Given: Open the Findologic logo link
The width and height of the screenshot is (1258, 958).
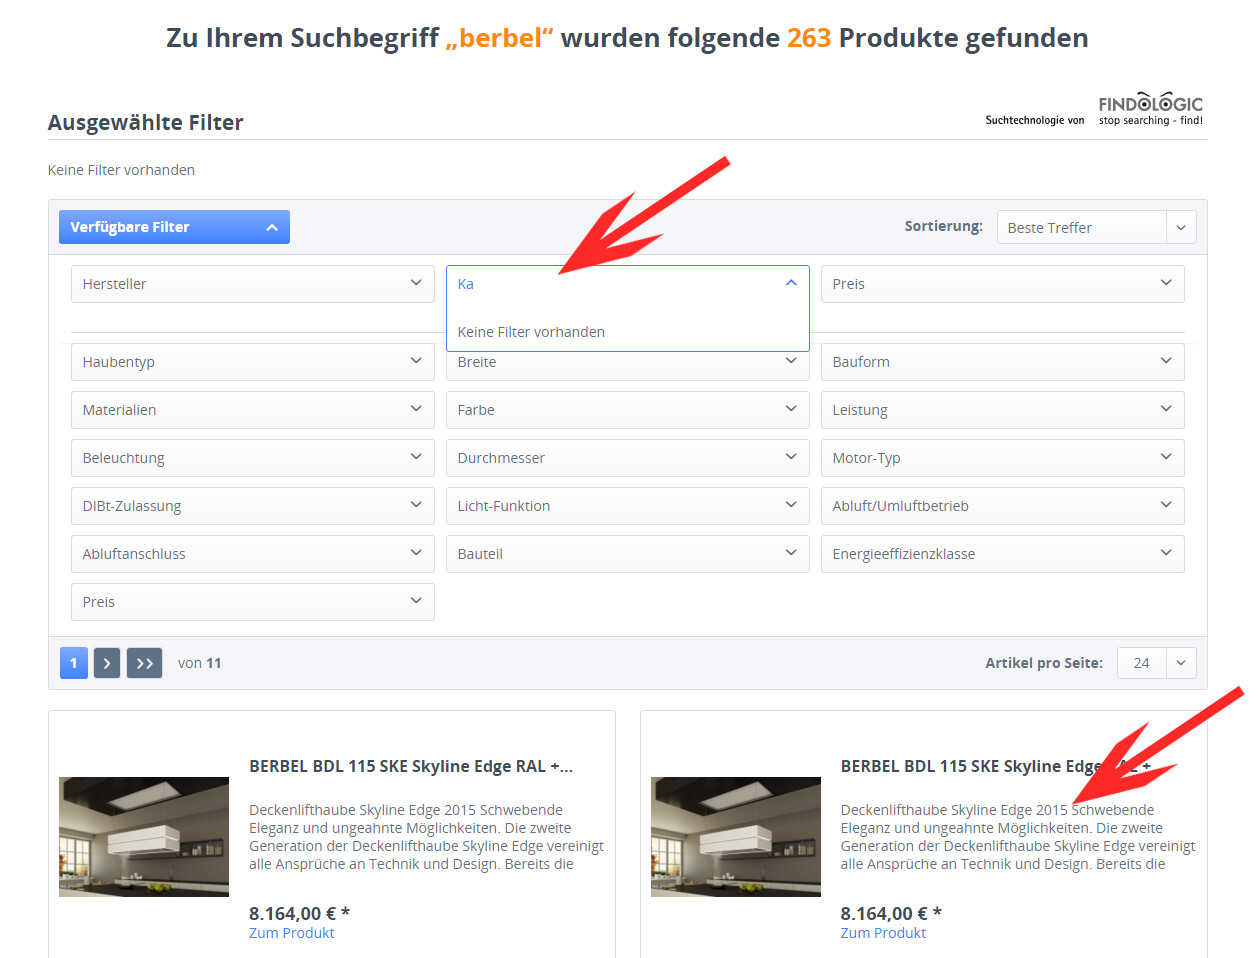Looking at the screenshot, I should (1150, 109).
